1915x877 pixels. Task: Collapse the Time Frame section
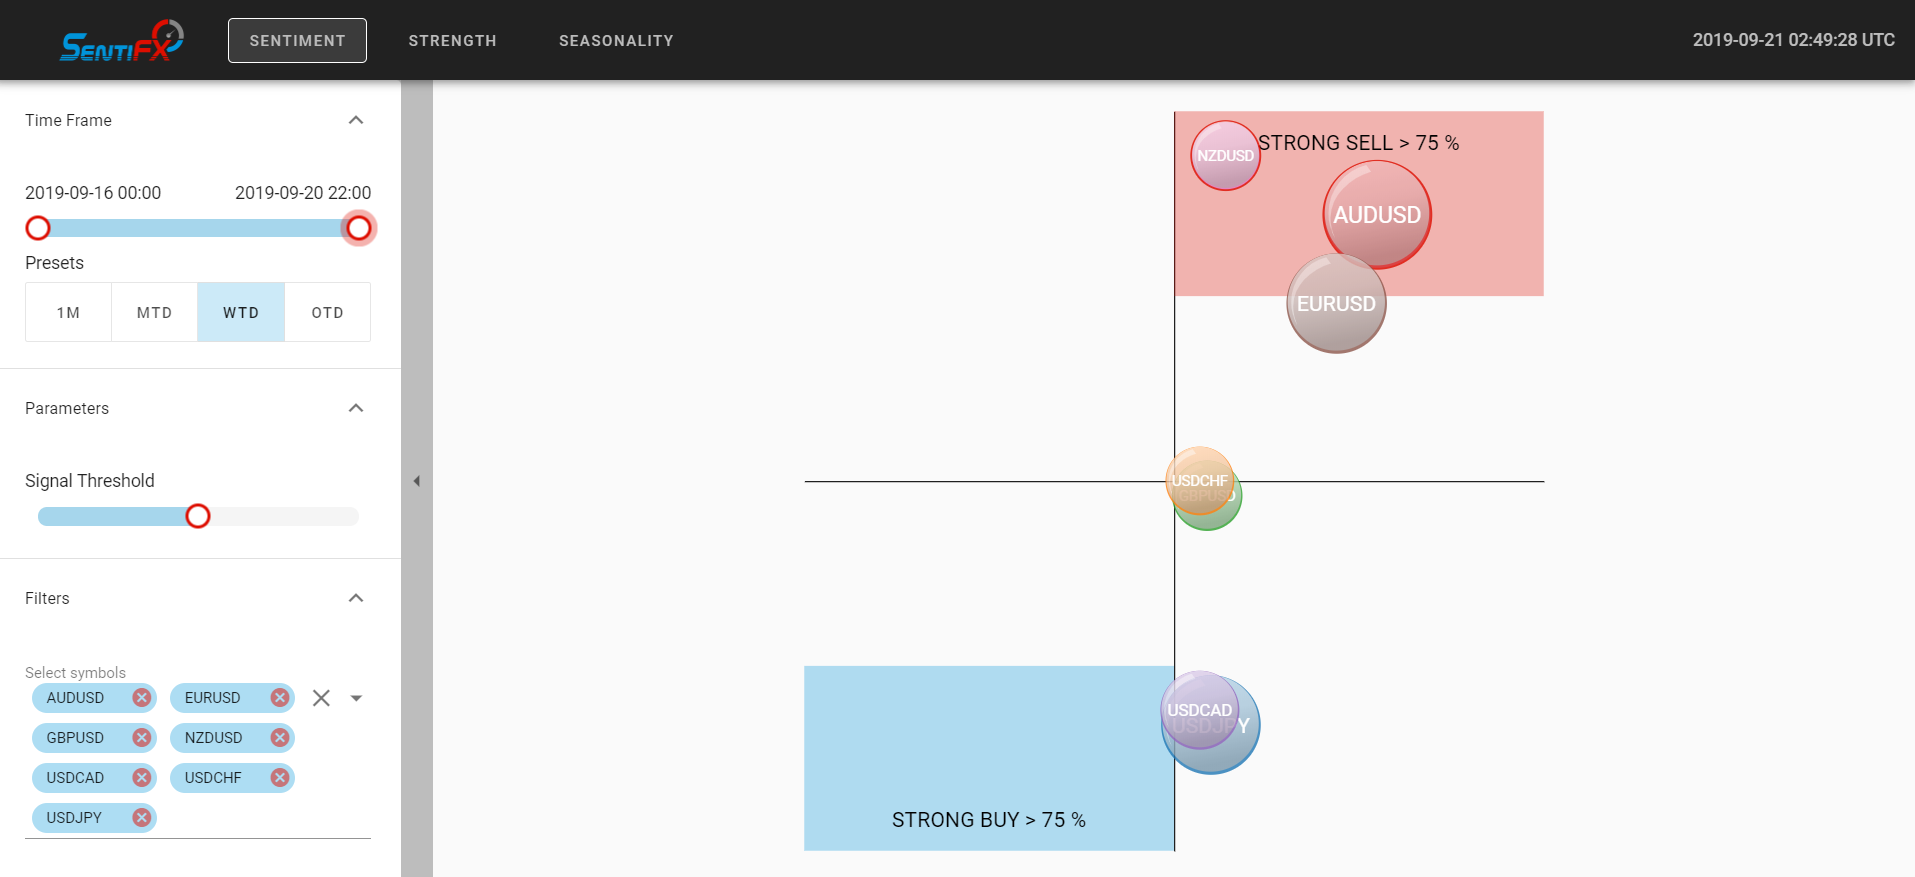355,120
